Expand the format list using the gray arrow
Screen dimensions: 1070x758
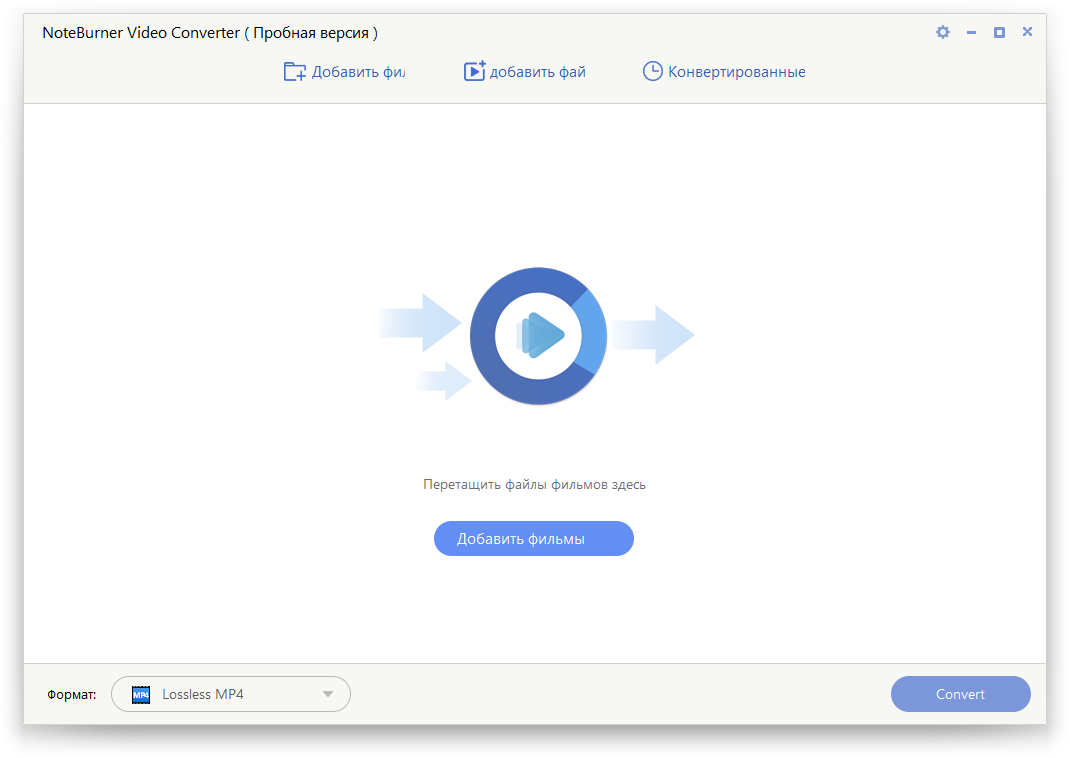pos(328,694)
